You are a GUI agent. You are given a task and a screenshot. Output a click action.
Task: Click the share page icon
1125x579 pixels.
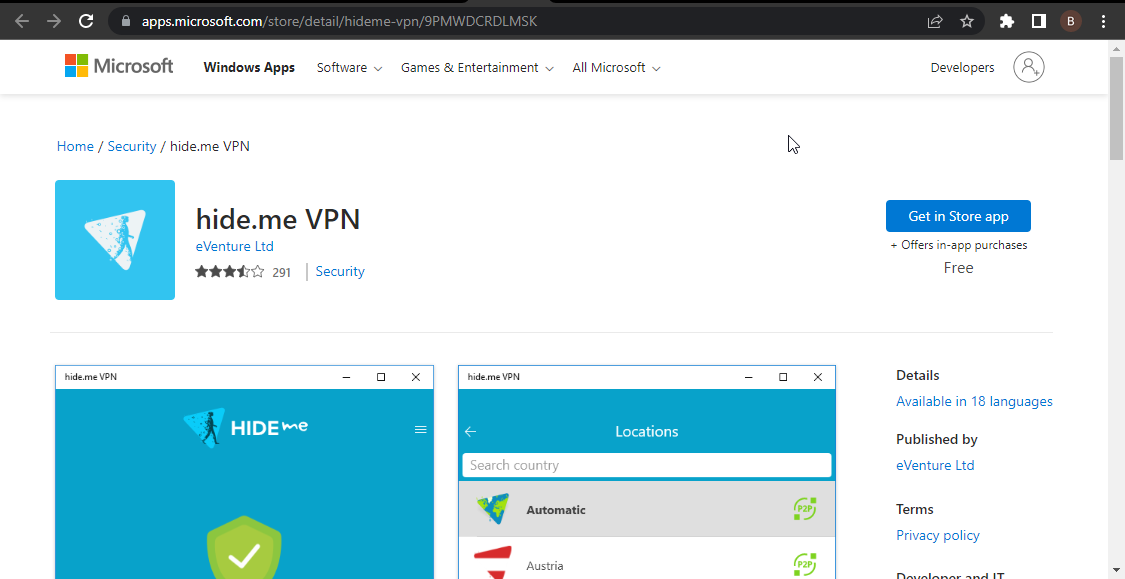(935, 21)
